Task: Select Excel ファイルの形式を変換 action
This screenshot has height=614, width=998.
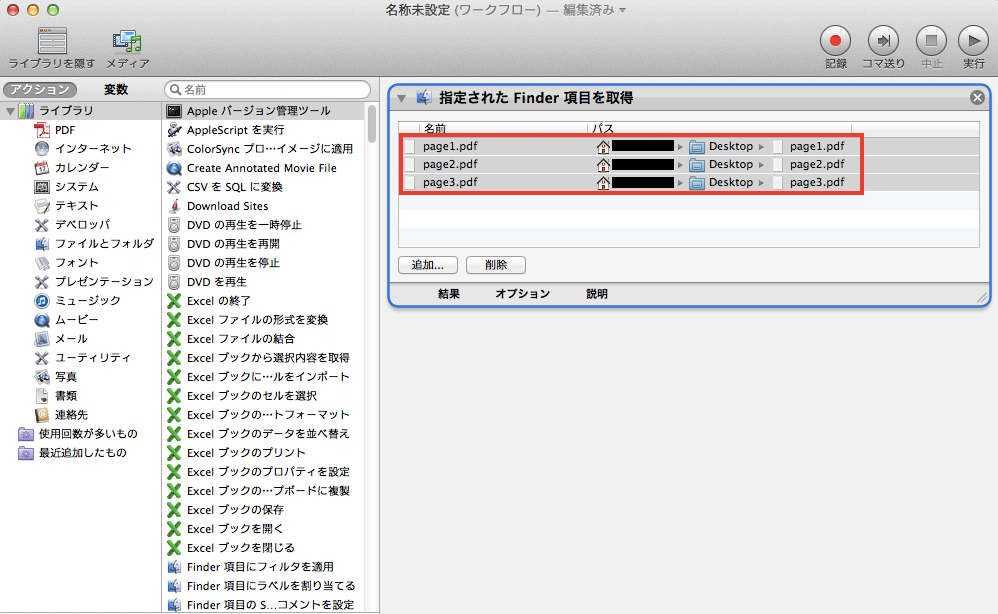Action: tap(264, 320)
